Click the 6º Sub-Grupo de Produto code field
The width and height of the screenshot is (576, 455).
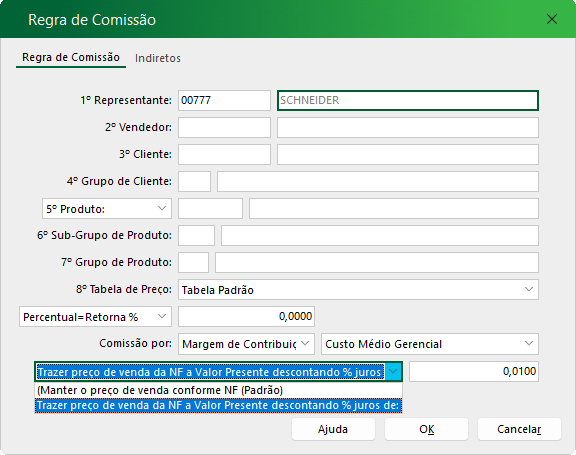[196, 235]
